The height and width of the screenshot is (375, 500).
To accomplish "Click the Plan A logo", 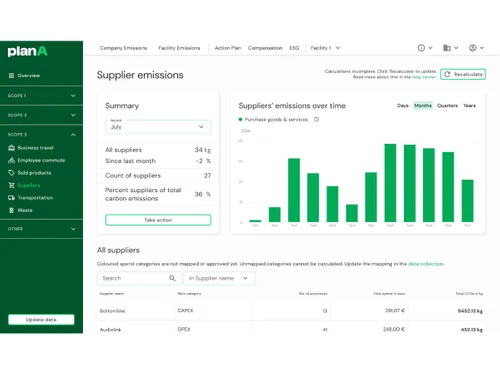I will click(x=27, y=51).
